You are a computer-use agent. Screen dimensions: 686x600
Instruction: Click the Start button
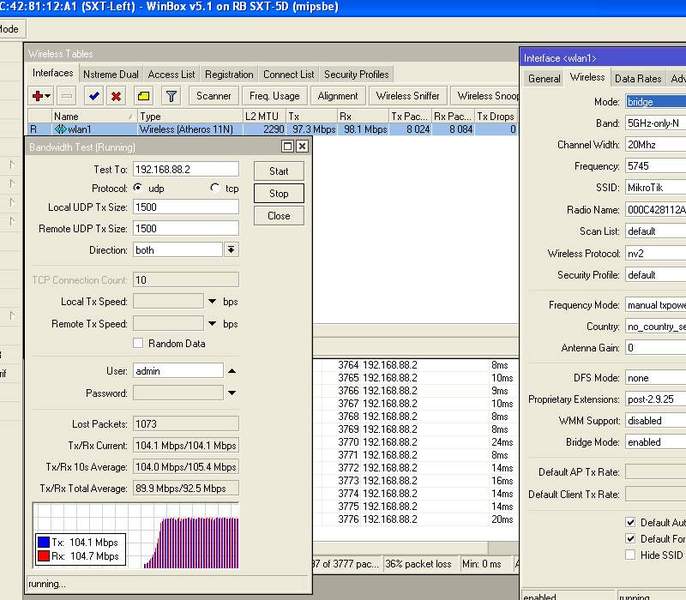(279, 171)
